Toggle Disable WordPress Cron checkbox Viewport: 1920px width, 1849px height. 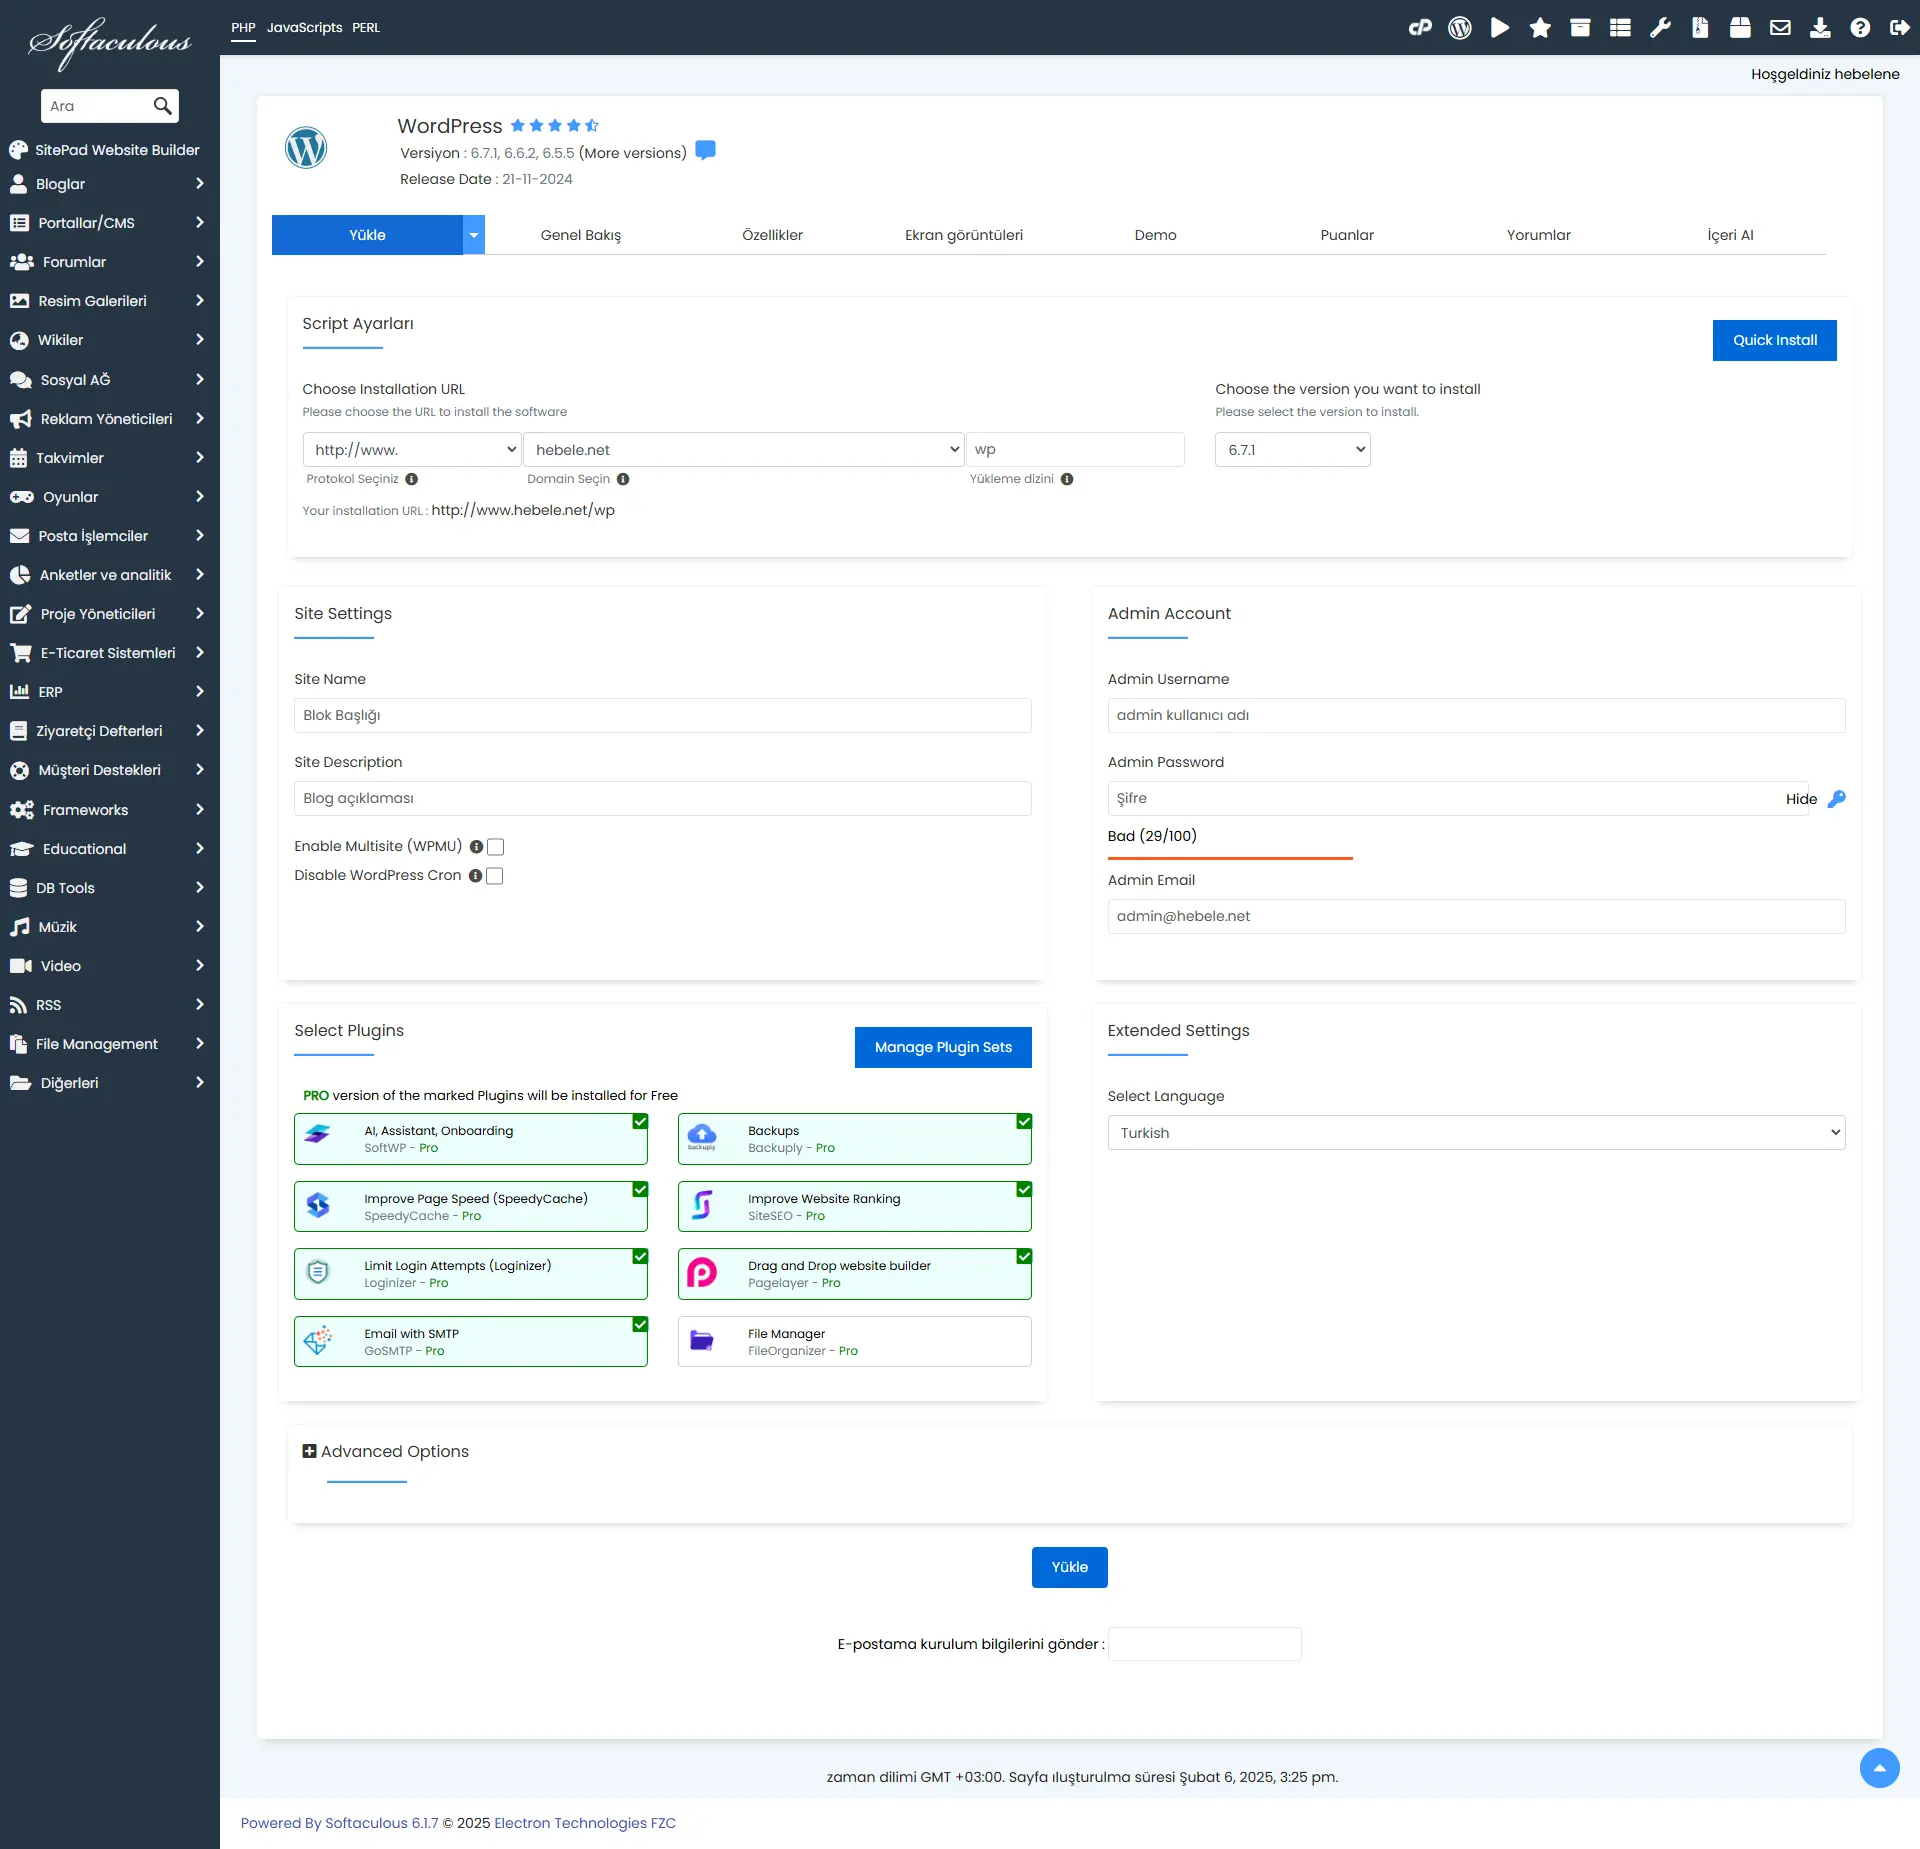(x=494, y=874)
